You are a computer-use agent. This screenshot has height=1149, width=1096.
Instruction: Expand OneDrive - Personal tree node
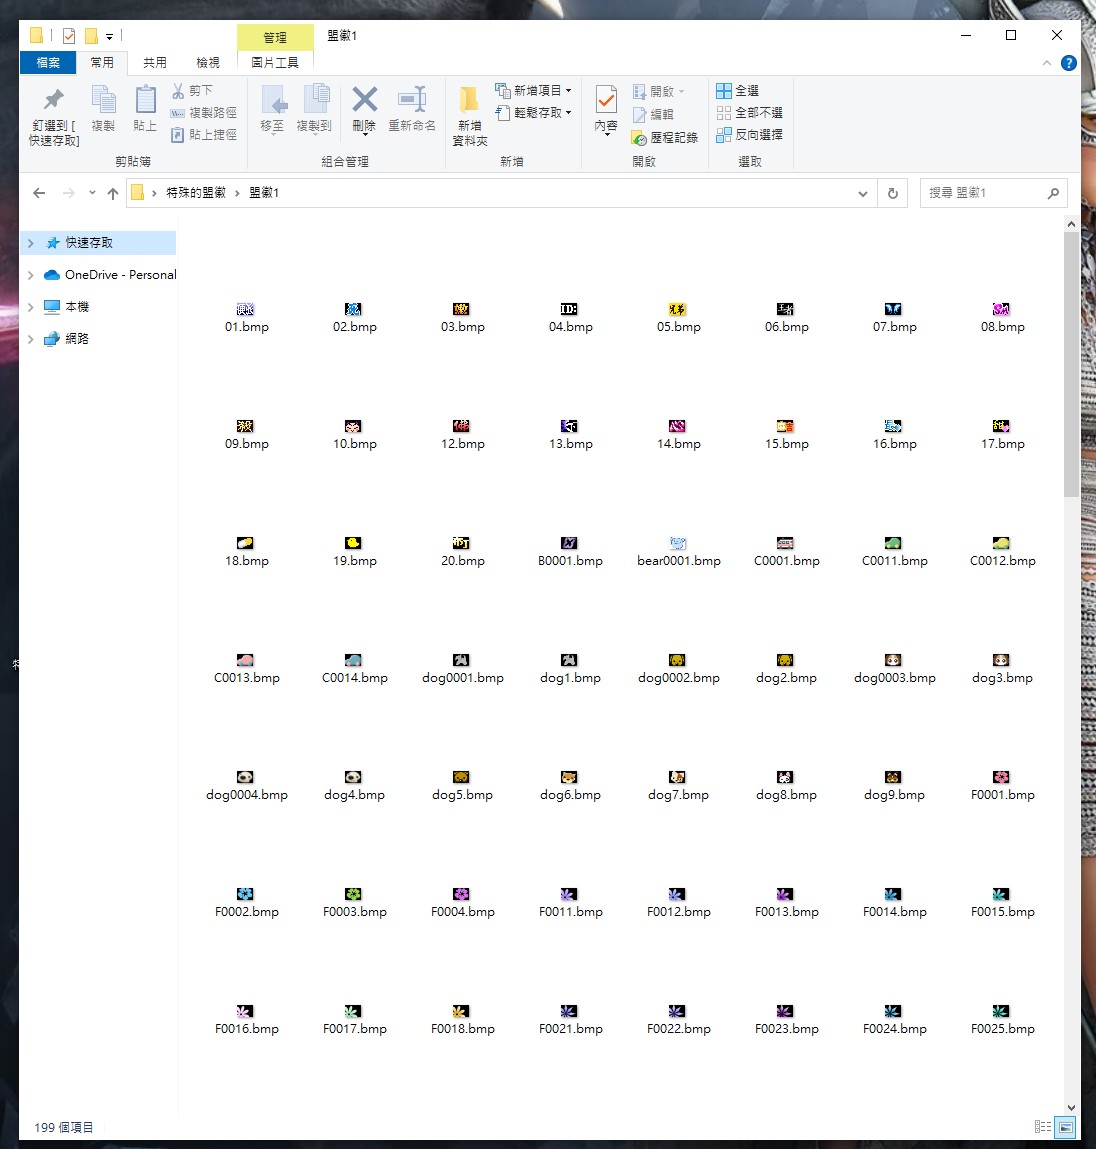31,275
